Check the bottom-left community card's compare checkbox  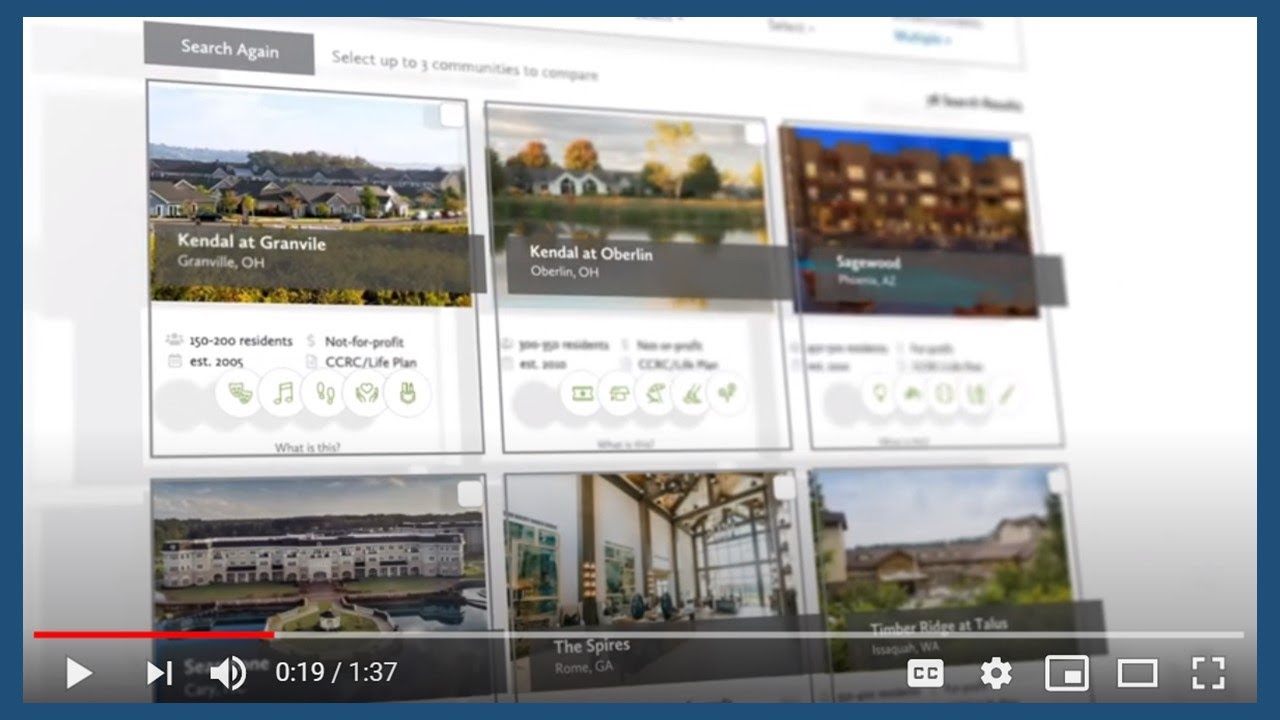[x=470, y=493]
